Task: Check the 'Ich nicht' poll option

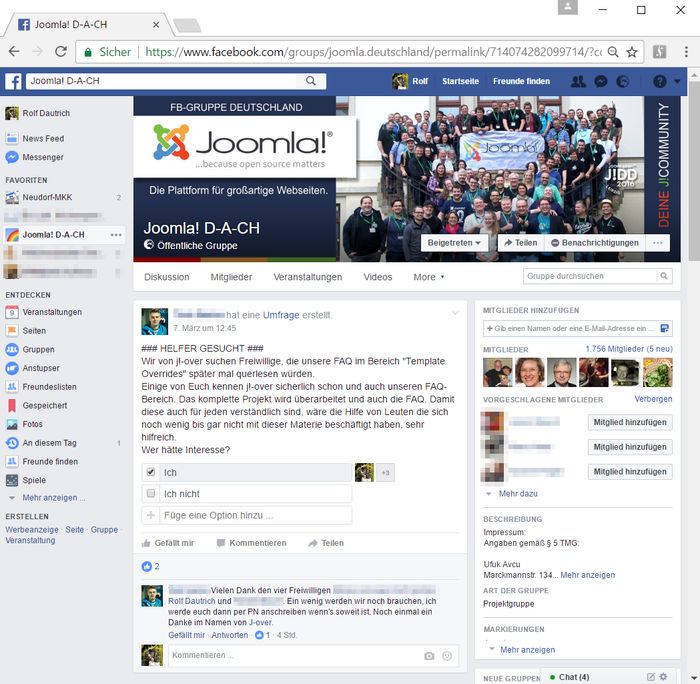Action: pos(150,494)
